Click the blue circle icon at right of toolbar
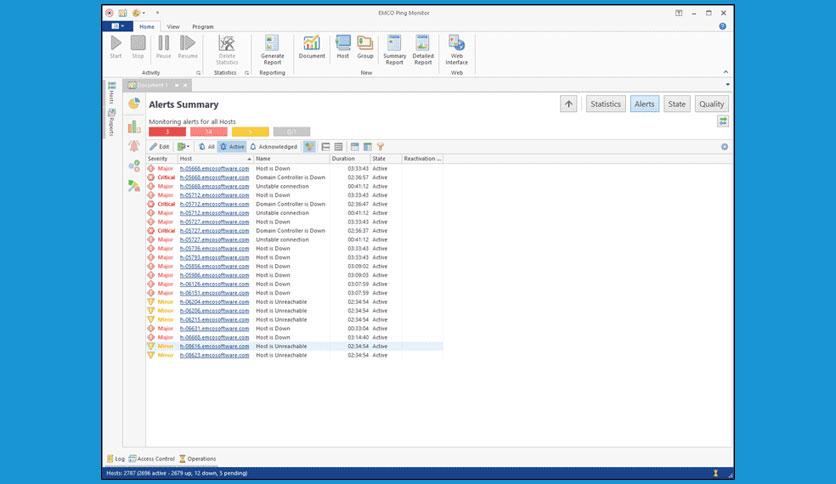The height and width of the screenshot is (484, 836). (x=725, y=147)
